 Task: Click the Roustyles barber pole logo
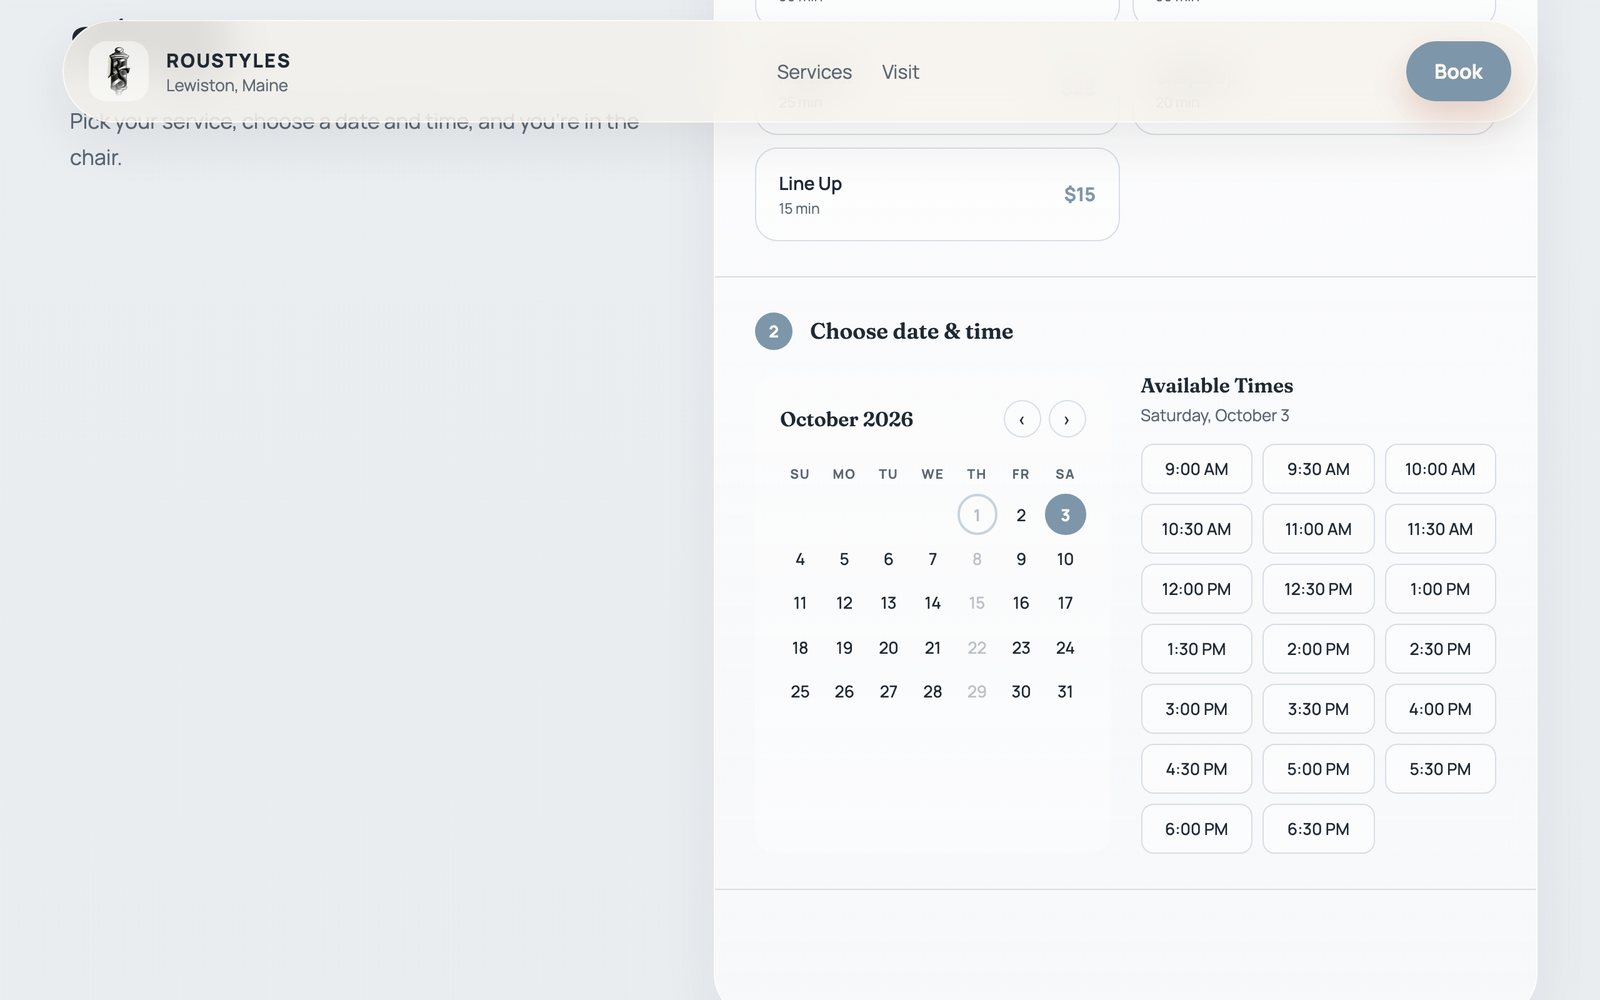[119, 71]
